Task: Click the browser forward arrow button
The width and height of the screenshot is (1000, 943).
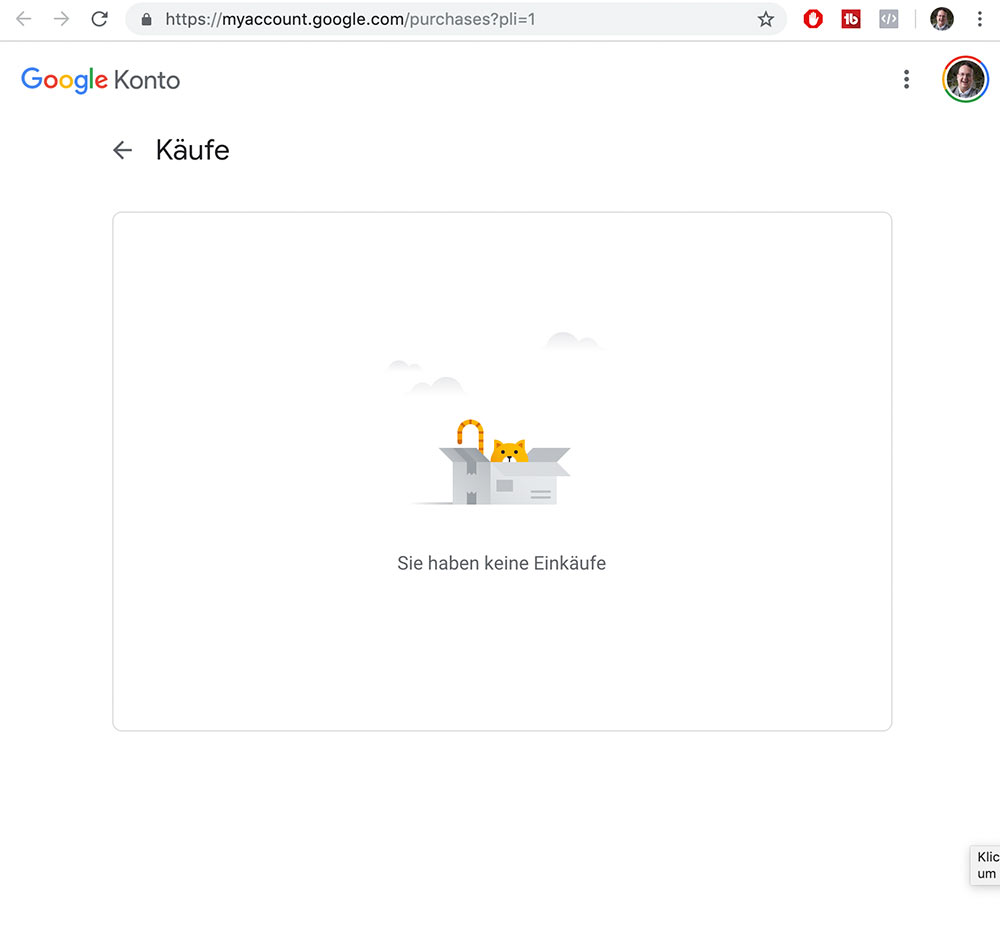Action: pos(62,19)
